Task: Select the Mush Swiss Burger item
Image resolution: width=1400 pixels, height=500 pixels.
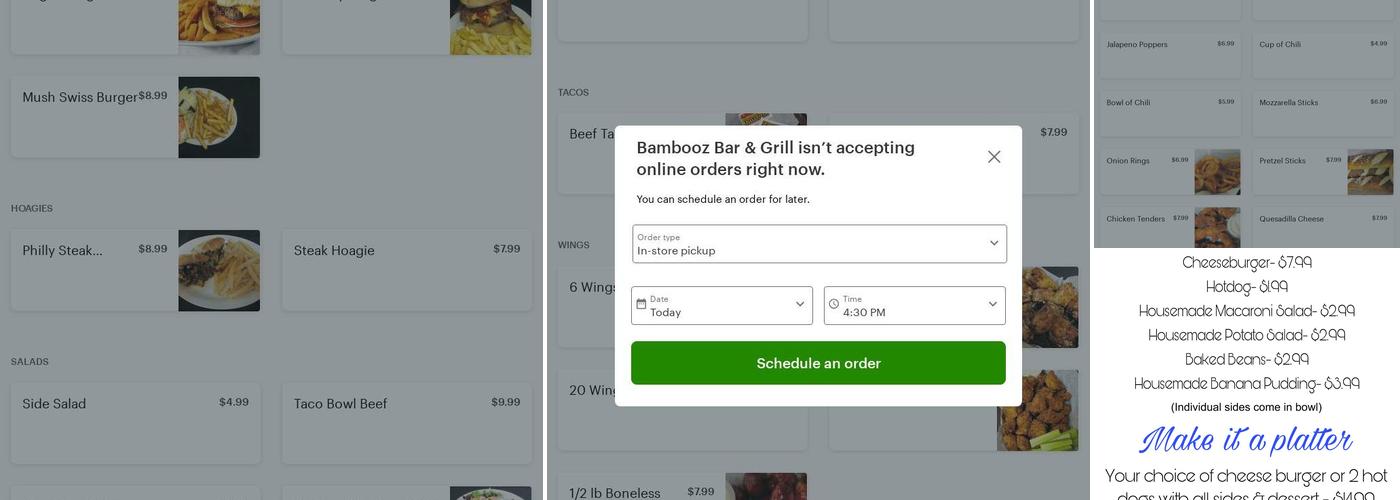Action: [135, 117]
